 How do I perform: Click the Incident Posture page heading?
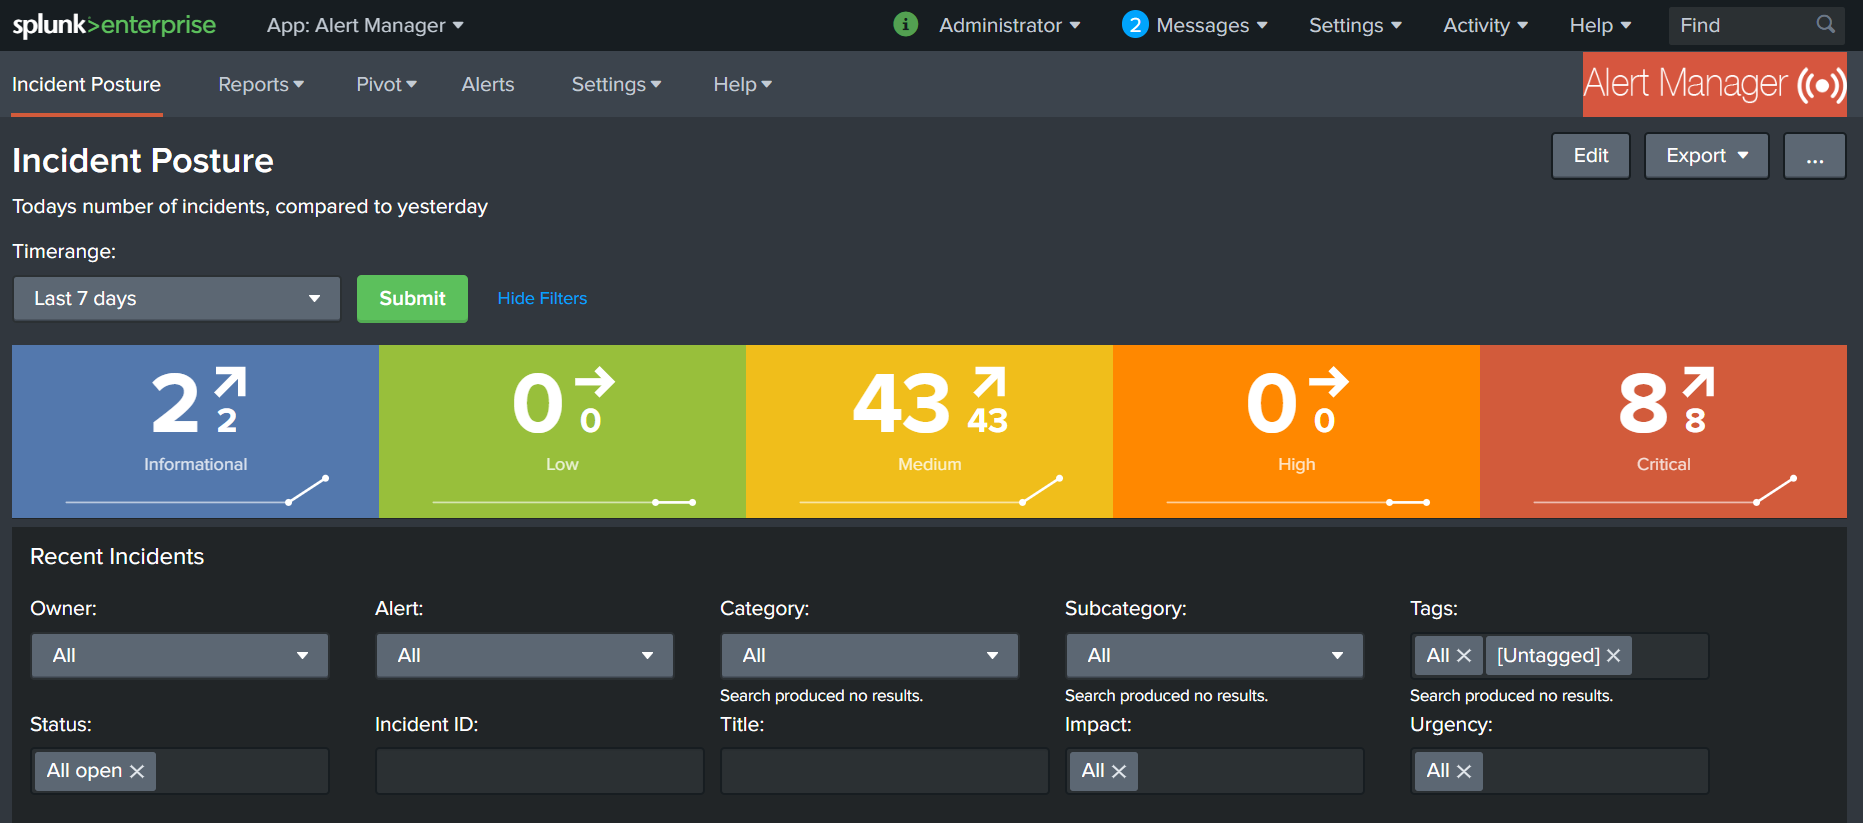(143, 161)
